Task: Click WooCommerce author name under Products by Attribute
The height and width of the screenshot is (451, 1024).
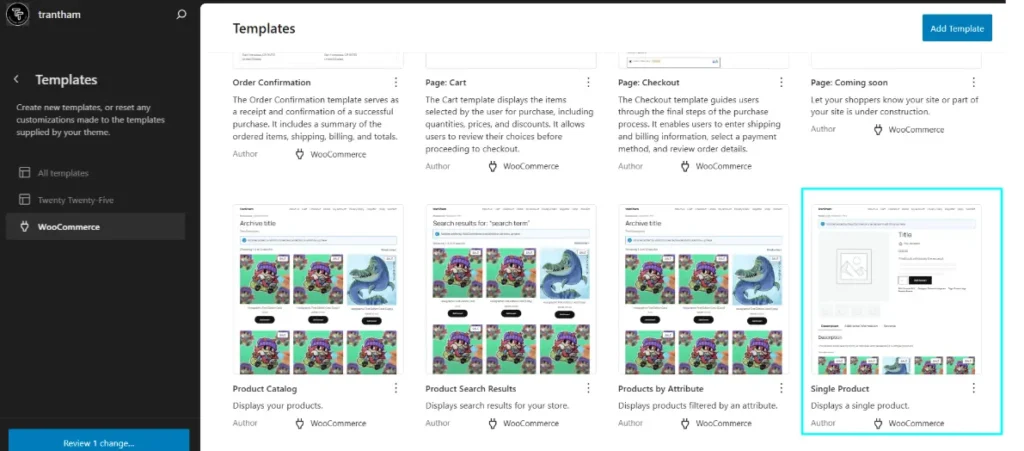Action: (724, 423)
